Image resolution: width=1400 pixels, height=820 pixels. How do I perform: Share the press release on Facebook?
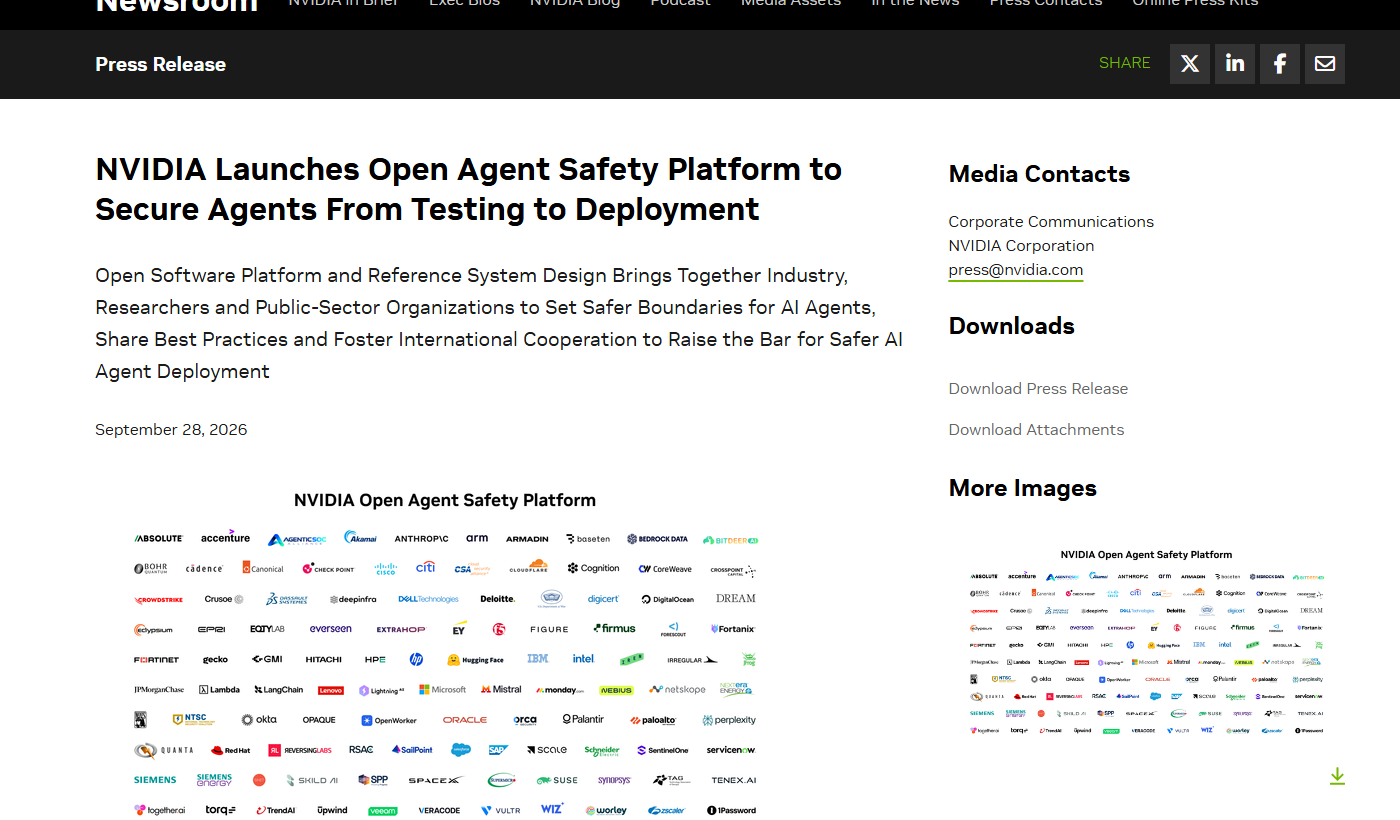1280,64
